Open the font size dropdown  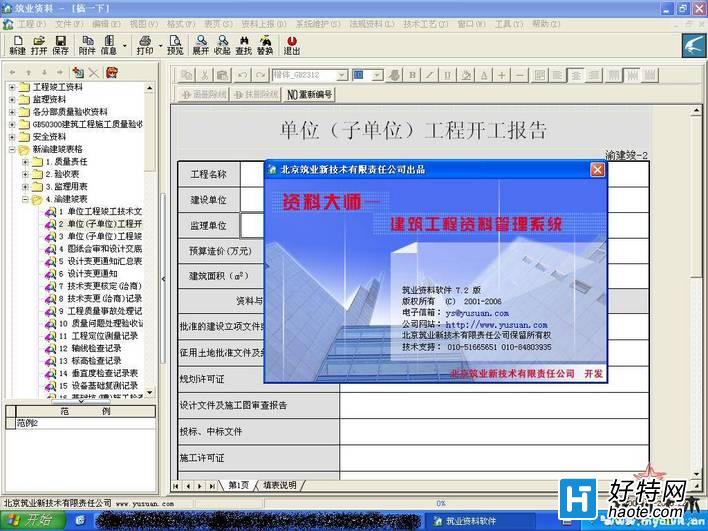(x=378, y=75)
